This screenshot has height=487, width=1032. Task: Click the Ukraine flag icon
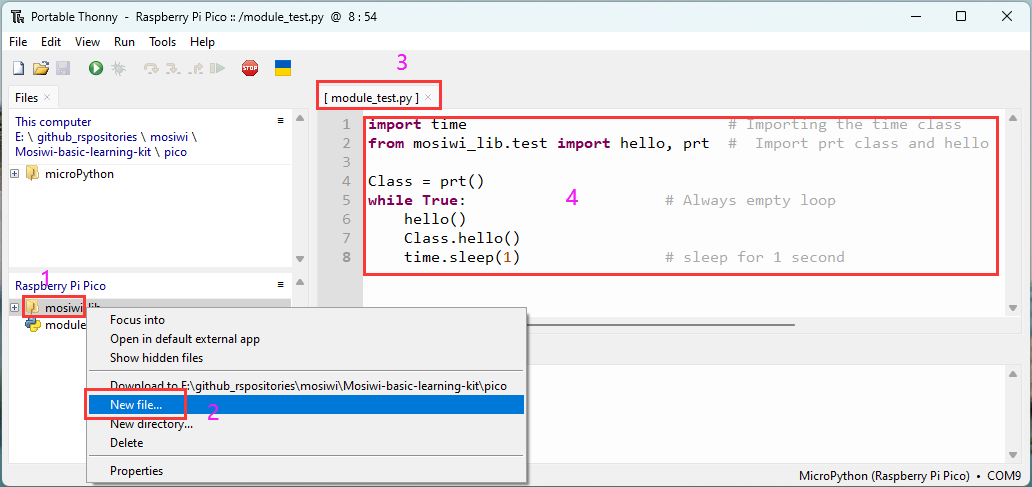click(283, 68)
